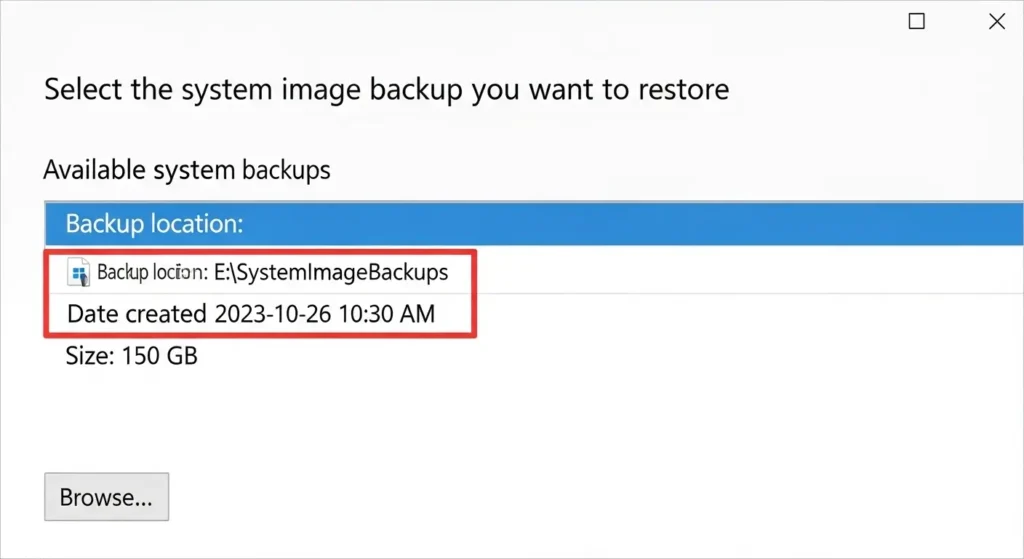Click the 2023-10-26 date in the backup entry
The height and width of the screenshot is (559, 1024).
point(273,314)
